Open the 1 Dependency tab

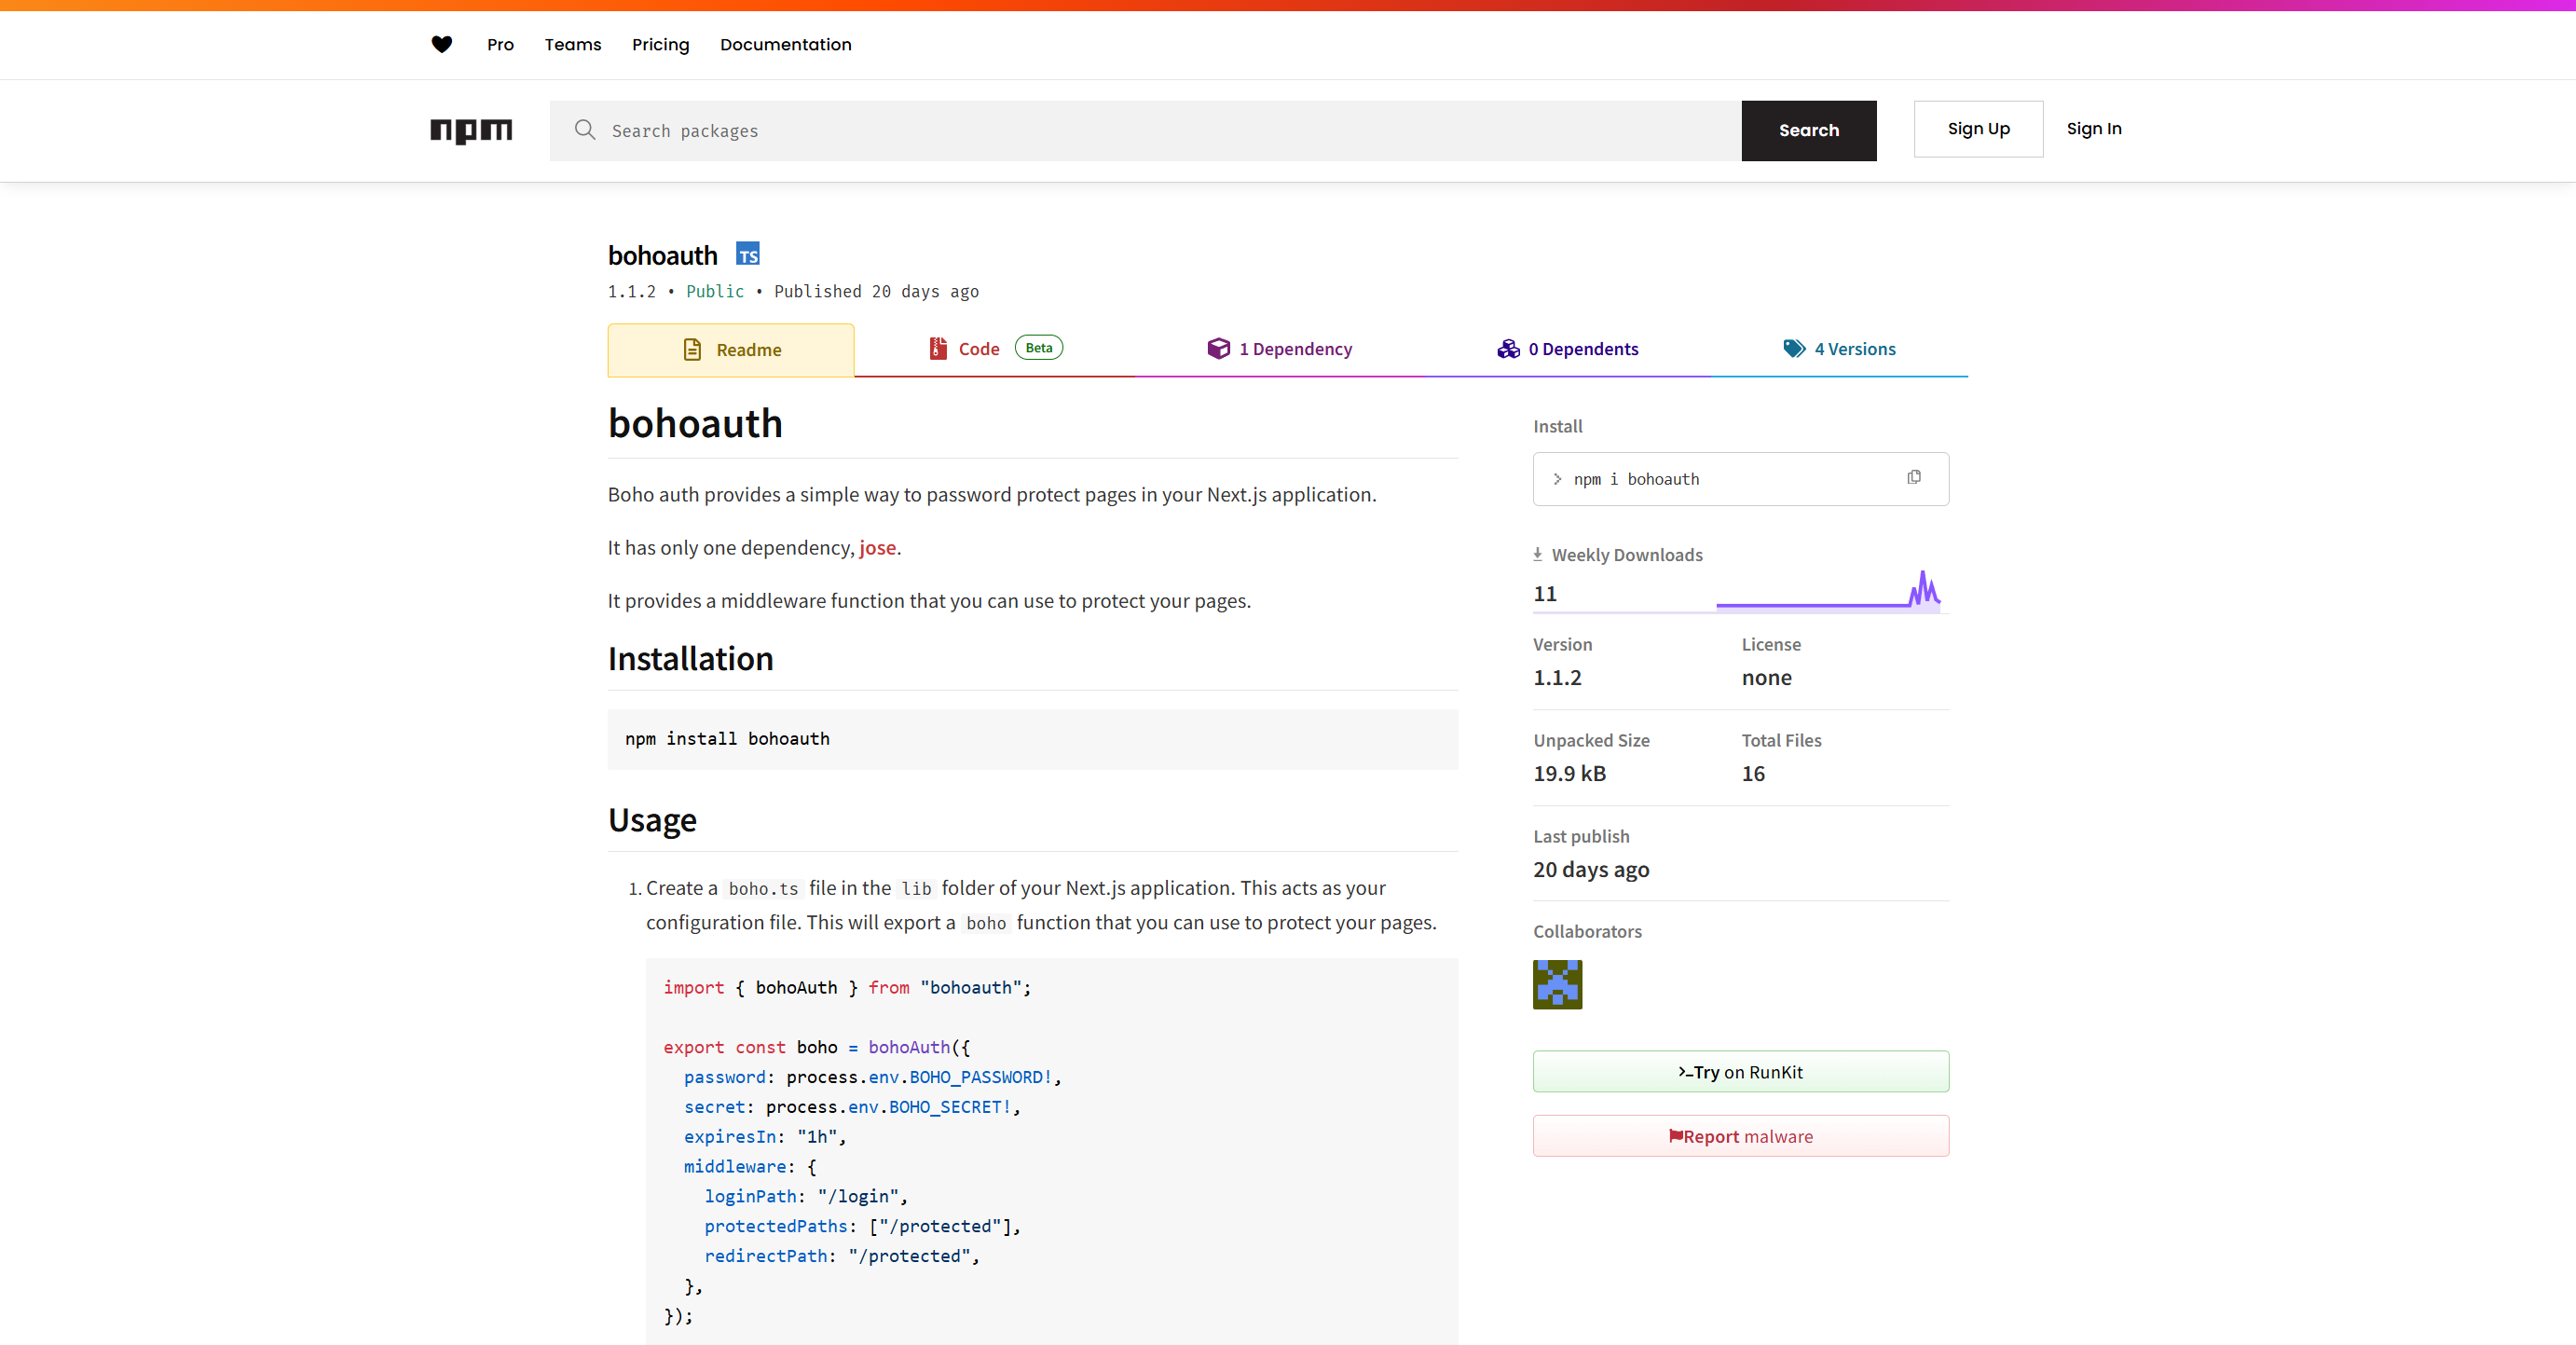pyautogui.click(x=1279, y=349)
